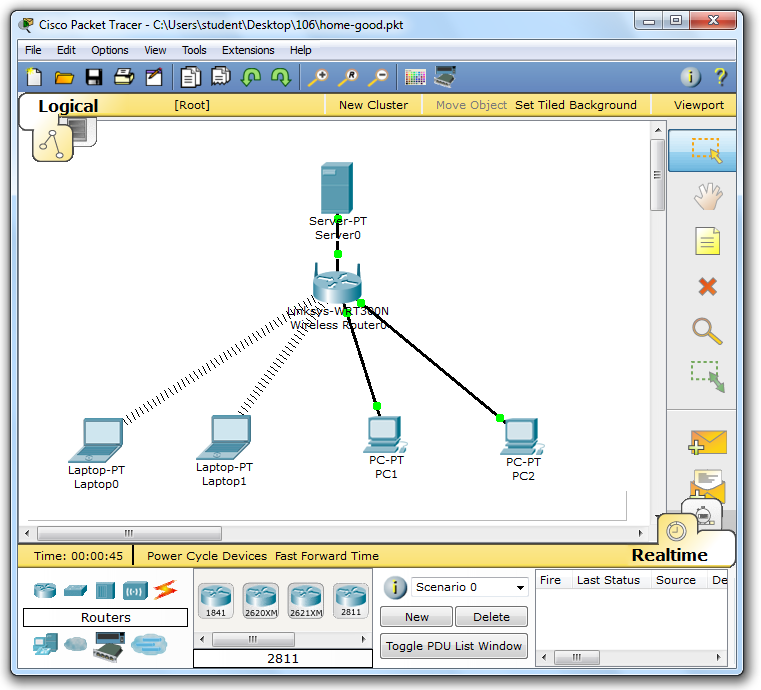Choose the Inspect magnifier tool
761x690 pixels.
pos(707,331)
